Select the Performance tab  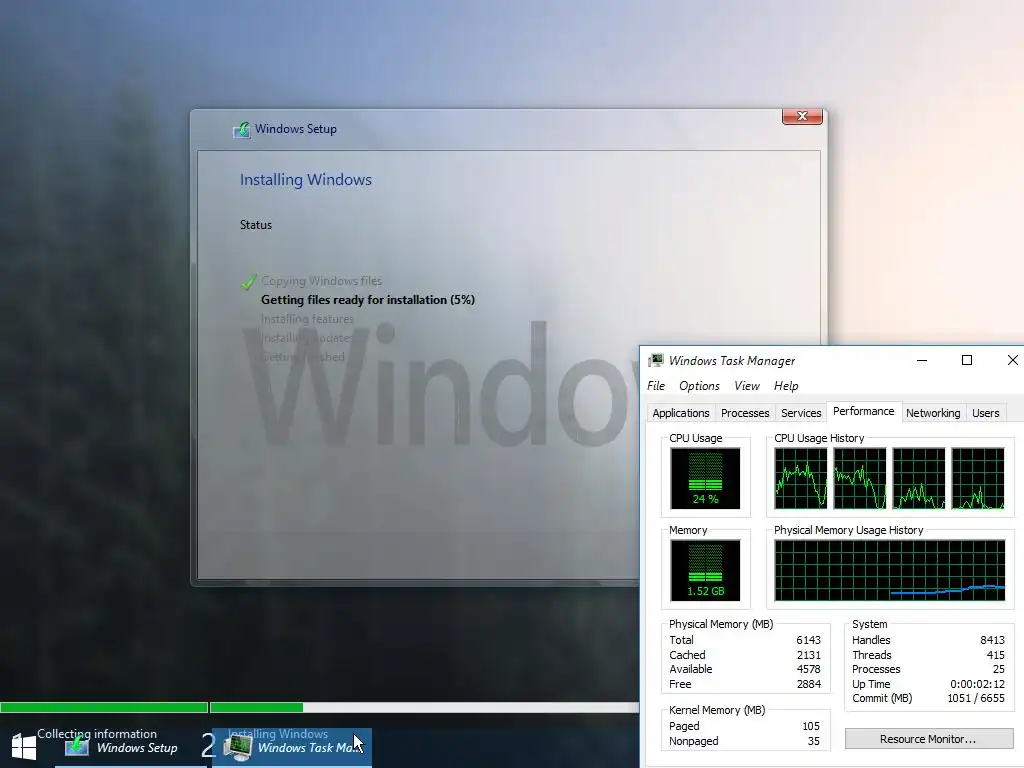point(863,411)
